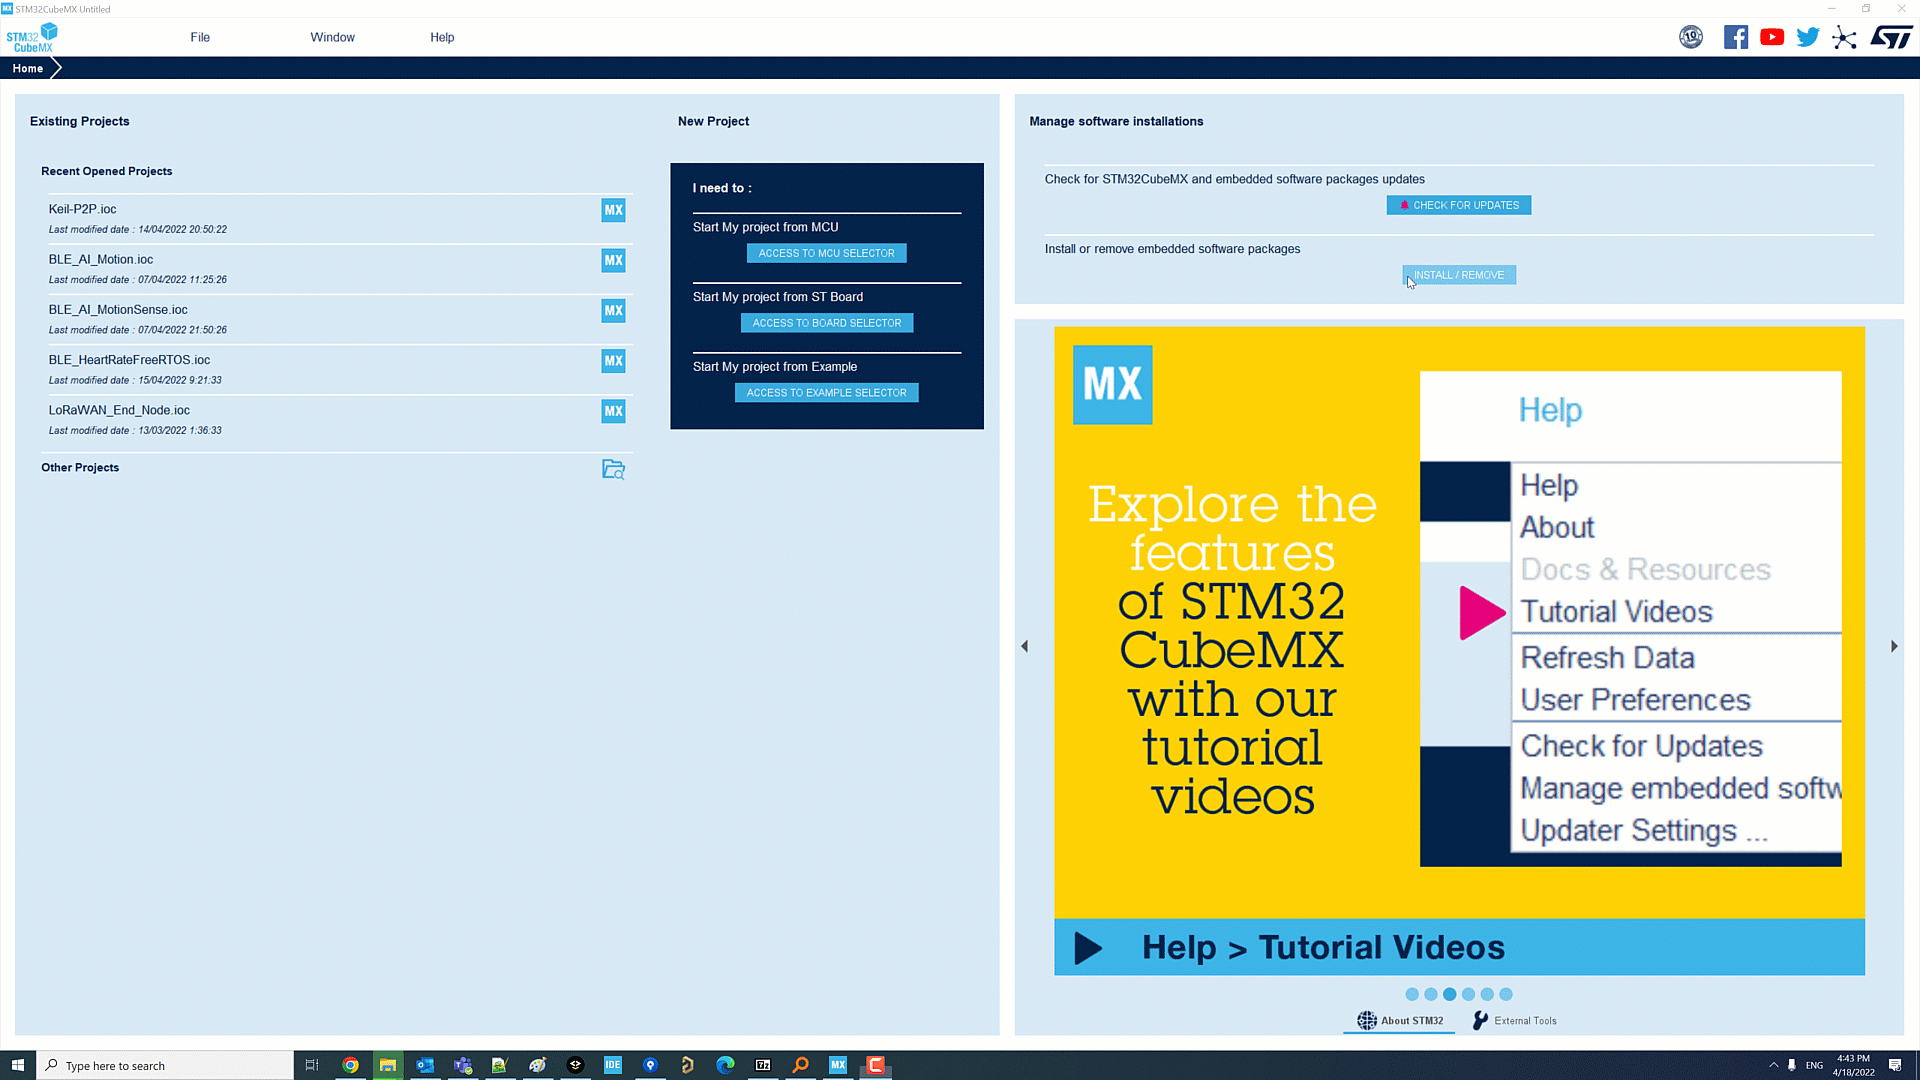Open the Help menu

point(442,37)
